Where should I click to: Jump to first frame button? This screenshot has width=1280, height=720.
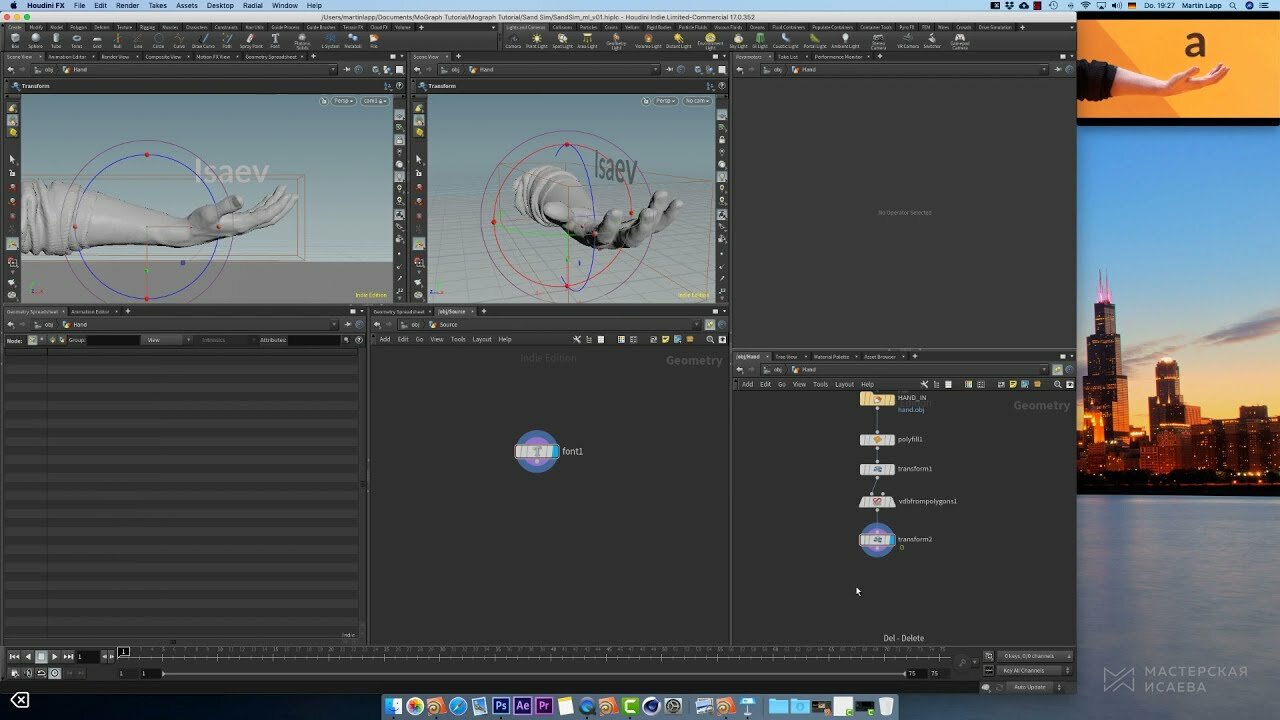click(x=14, y=656)
